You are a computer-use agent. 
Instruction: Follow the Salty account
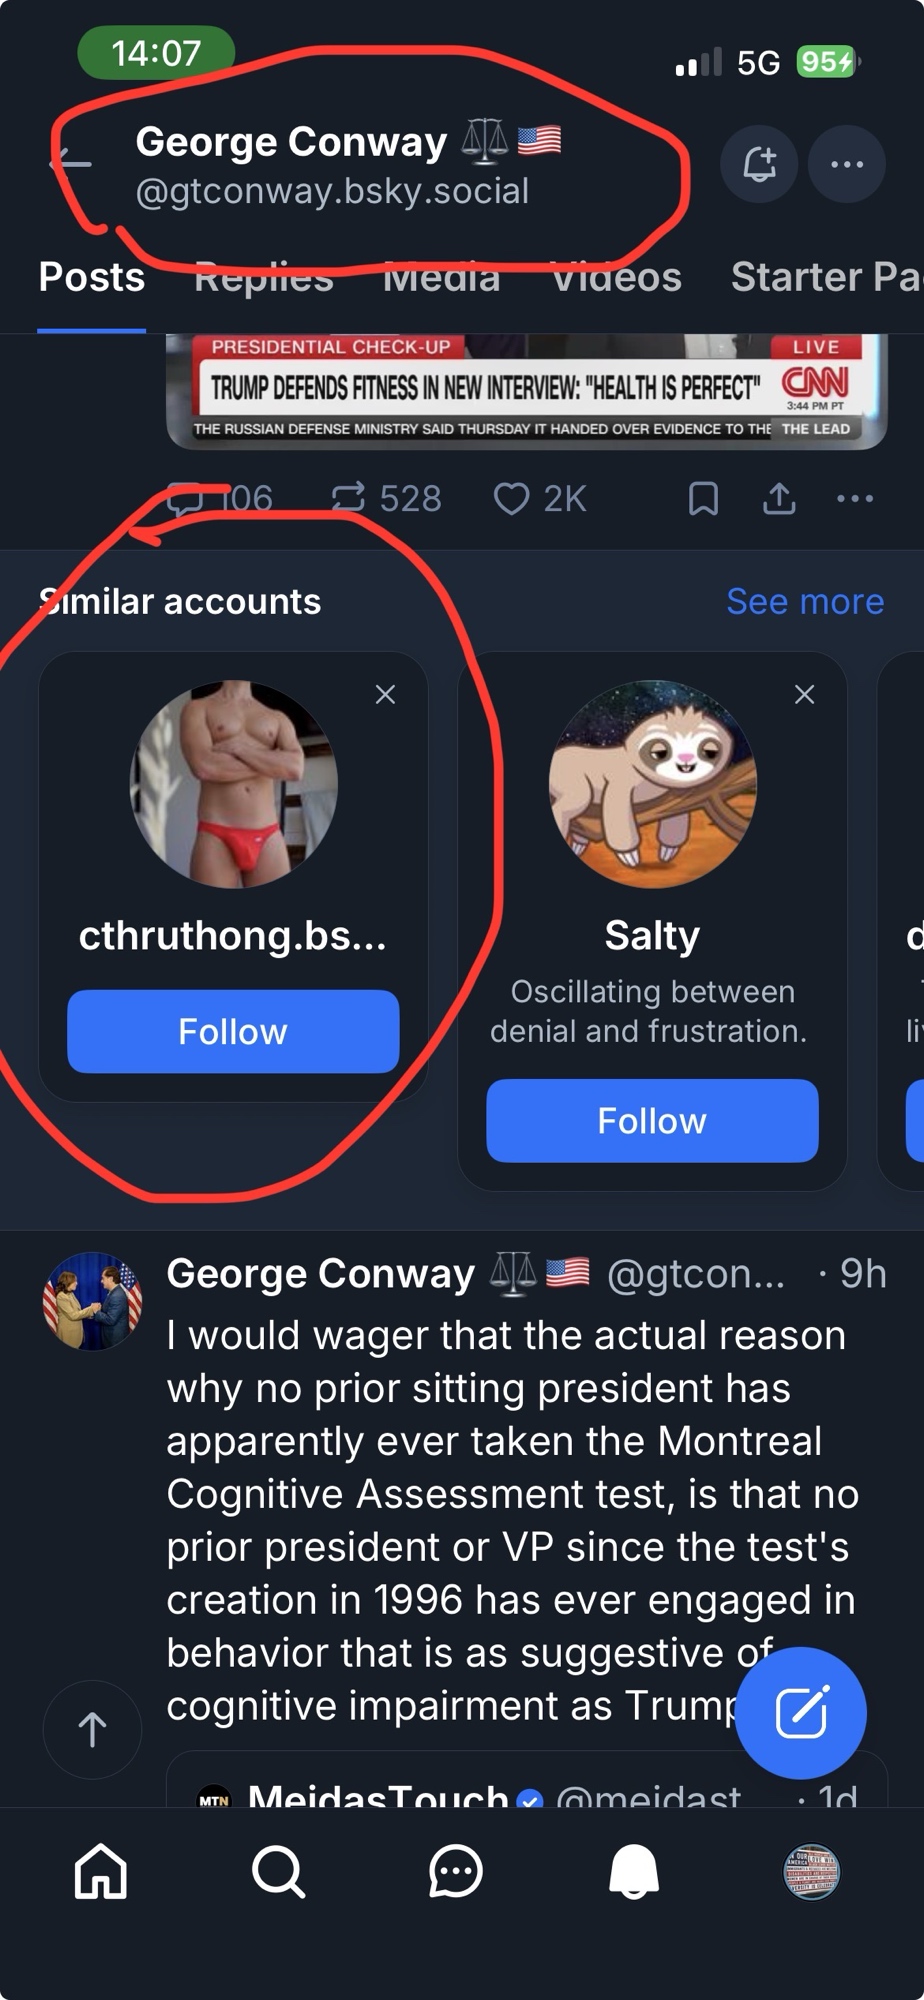click(652, 1120)
